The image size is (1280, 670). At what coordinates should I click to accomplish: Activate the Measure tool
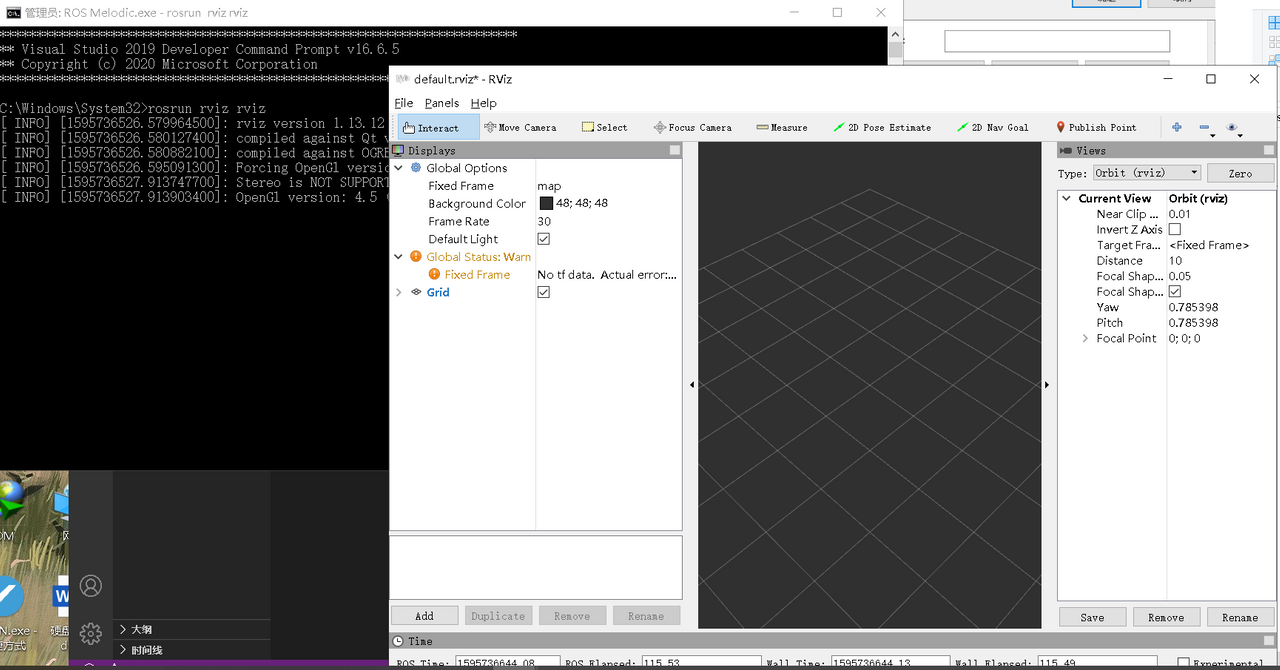coord(782,127)
